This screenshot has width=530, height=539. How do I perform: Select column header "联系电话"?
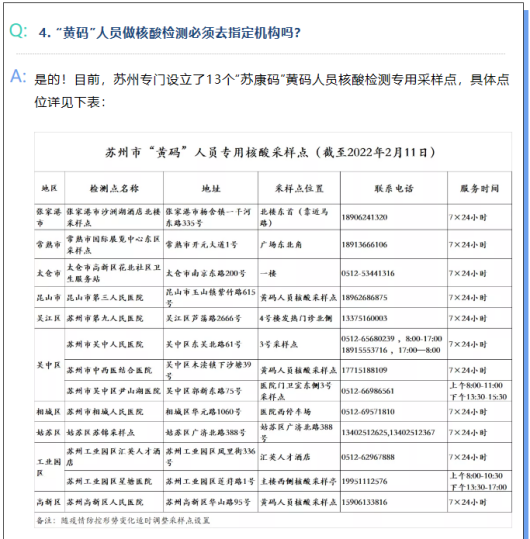(x=394, y=188)
